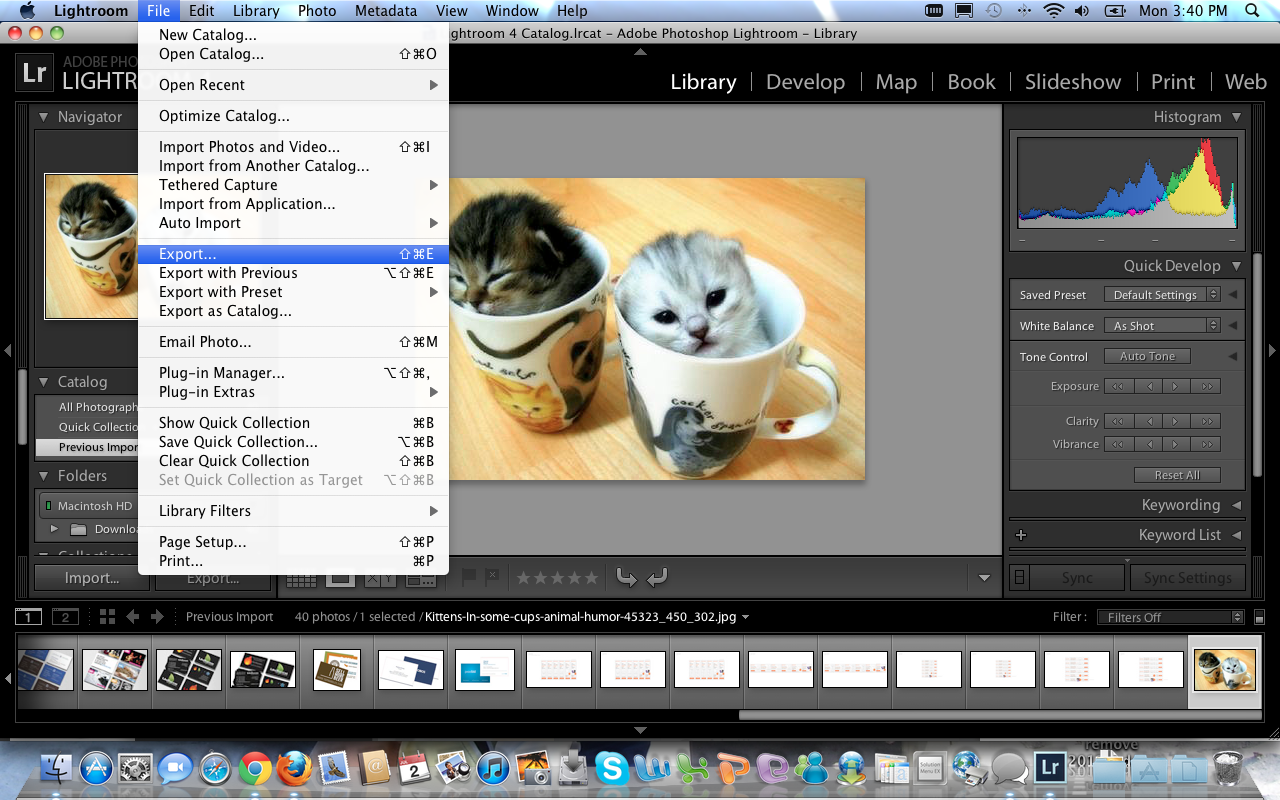Click the plus icon beside Keyword List
This screenshot has height=800, width=1280.
tap(1021, 535)
